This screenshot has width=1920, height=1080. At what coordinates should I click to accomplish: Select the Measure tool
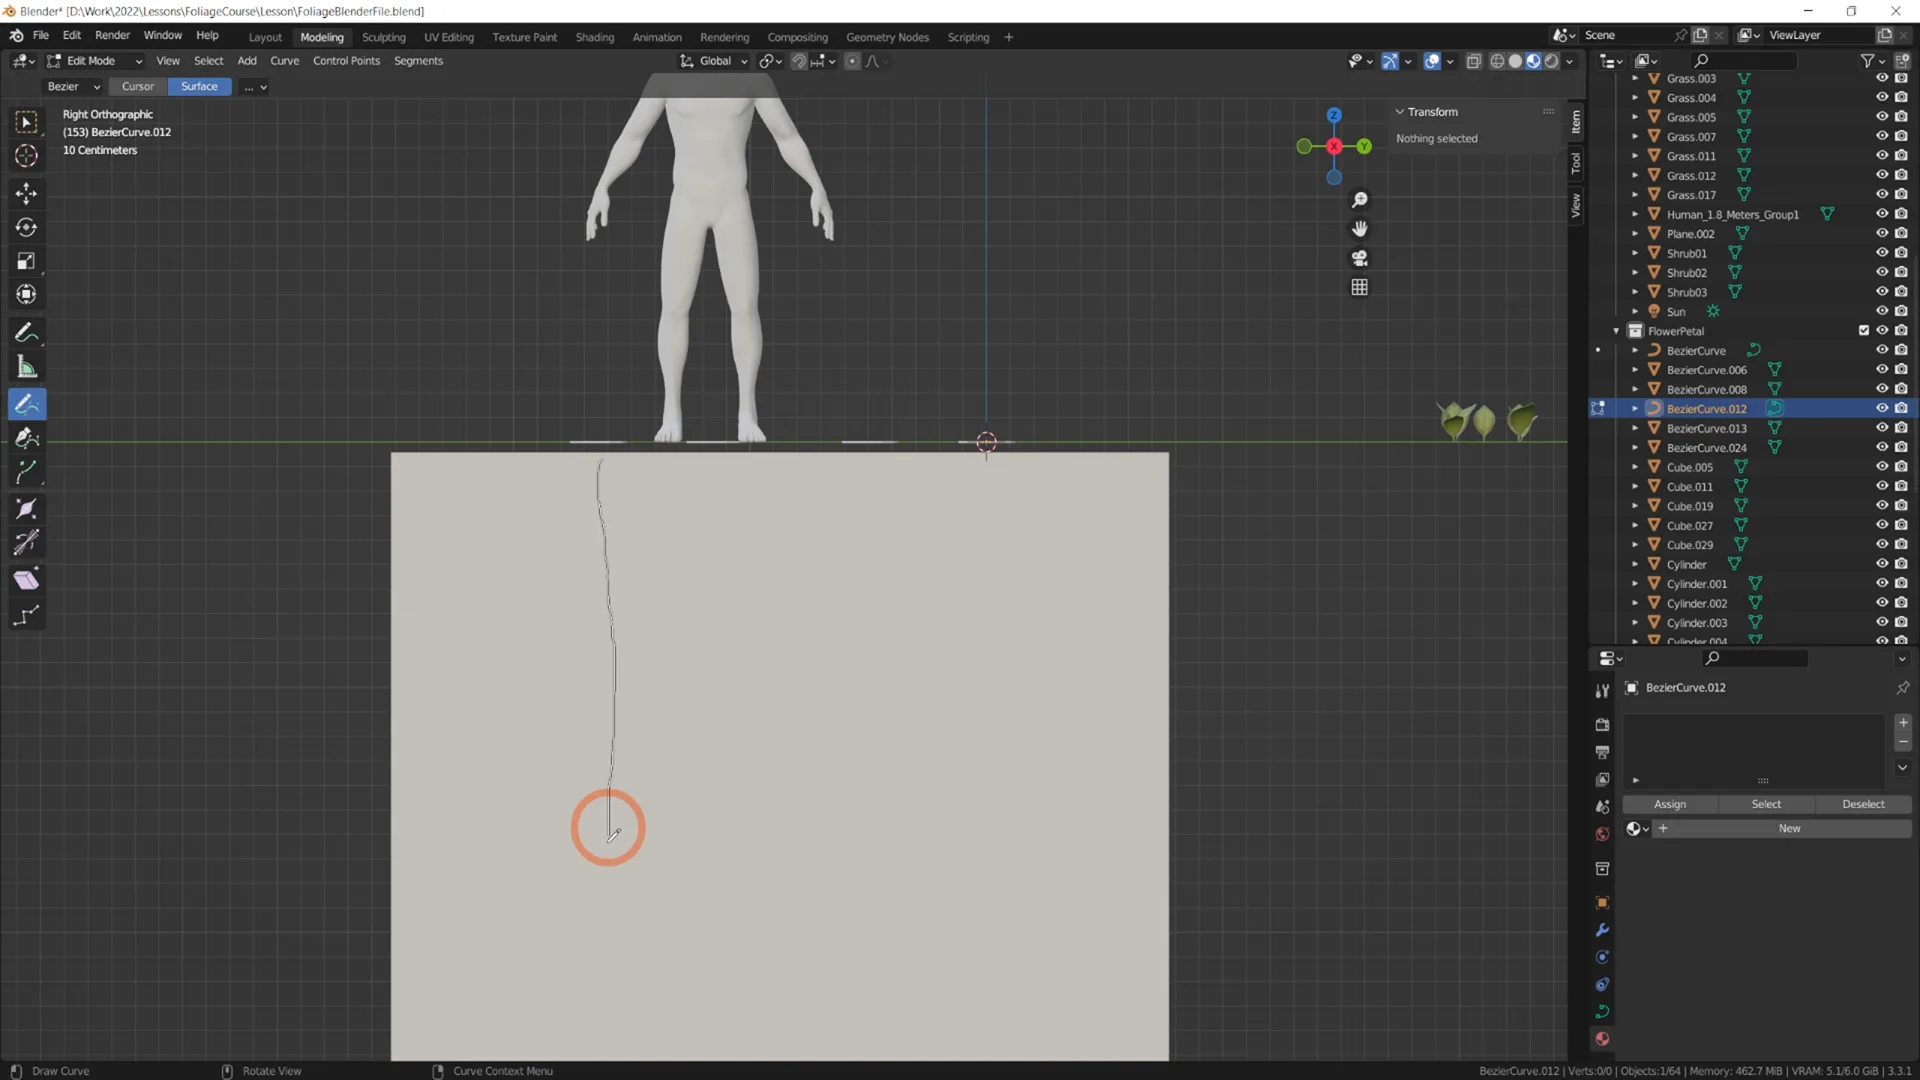27,367
